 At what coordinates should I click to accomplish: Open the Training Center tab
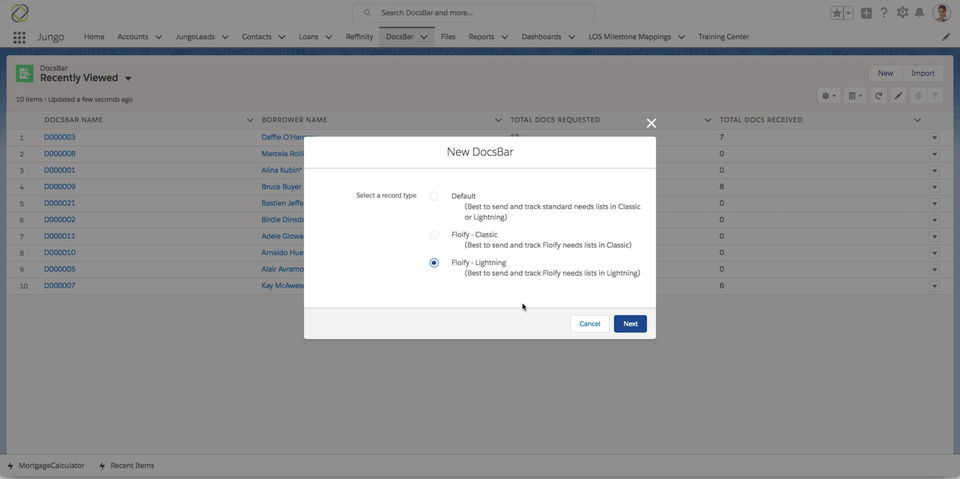click(x=723, y=37)
